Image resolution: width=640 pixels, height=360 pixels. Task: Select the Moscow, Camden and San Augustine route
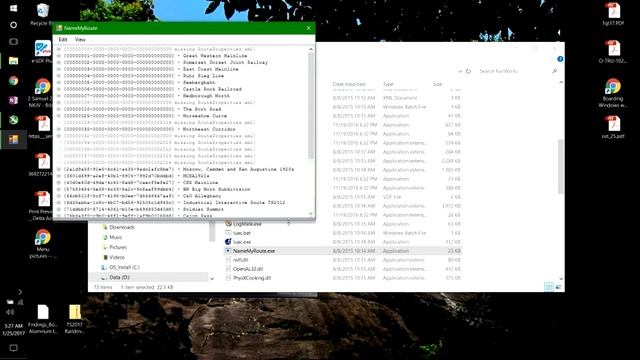[179, 169]
